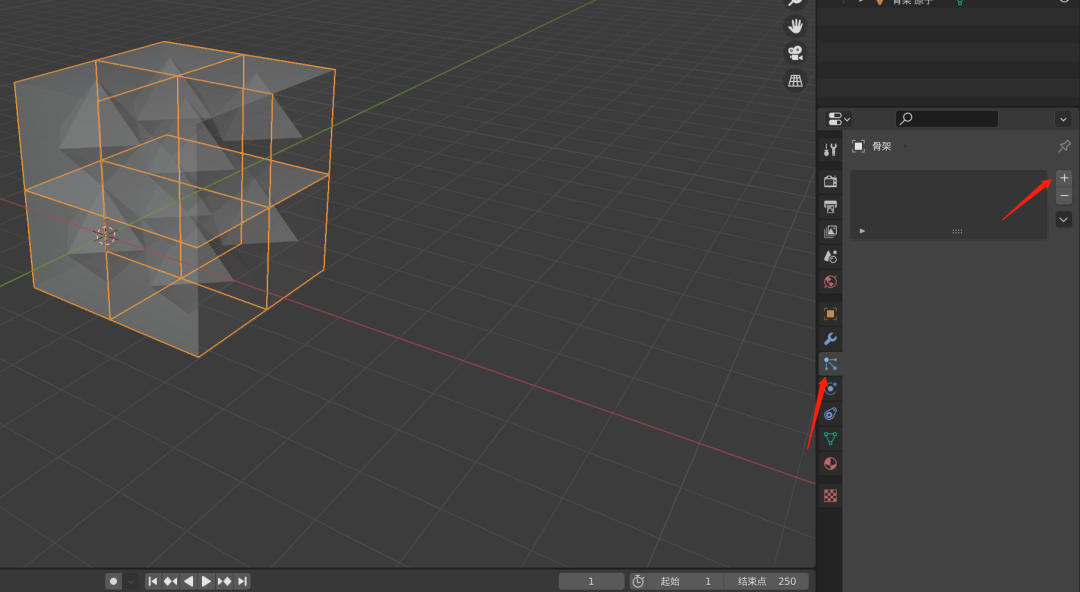Add a new particle system slot
The height and width of the screenshot is (592, 1080).
[1064, 178]
